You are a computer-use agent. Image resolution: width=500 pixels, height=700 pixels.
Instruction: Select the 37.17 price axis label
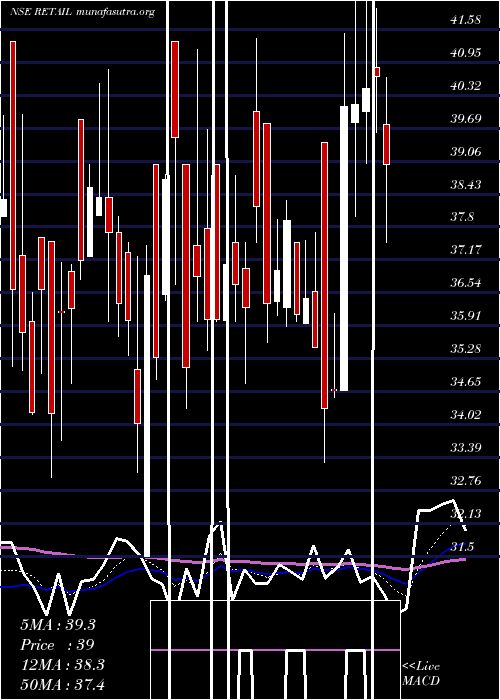tap(466, 250)
